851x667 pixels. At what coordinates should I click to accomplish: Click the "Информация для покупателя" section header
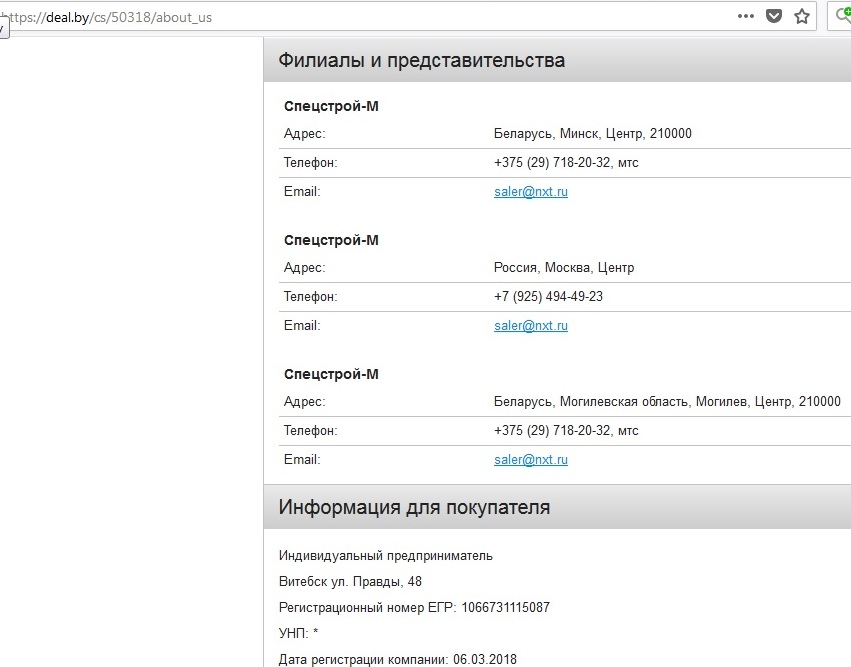coord(414,508)
